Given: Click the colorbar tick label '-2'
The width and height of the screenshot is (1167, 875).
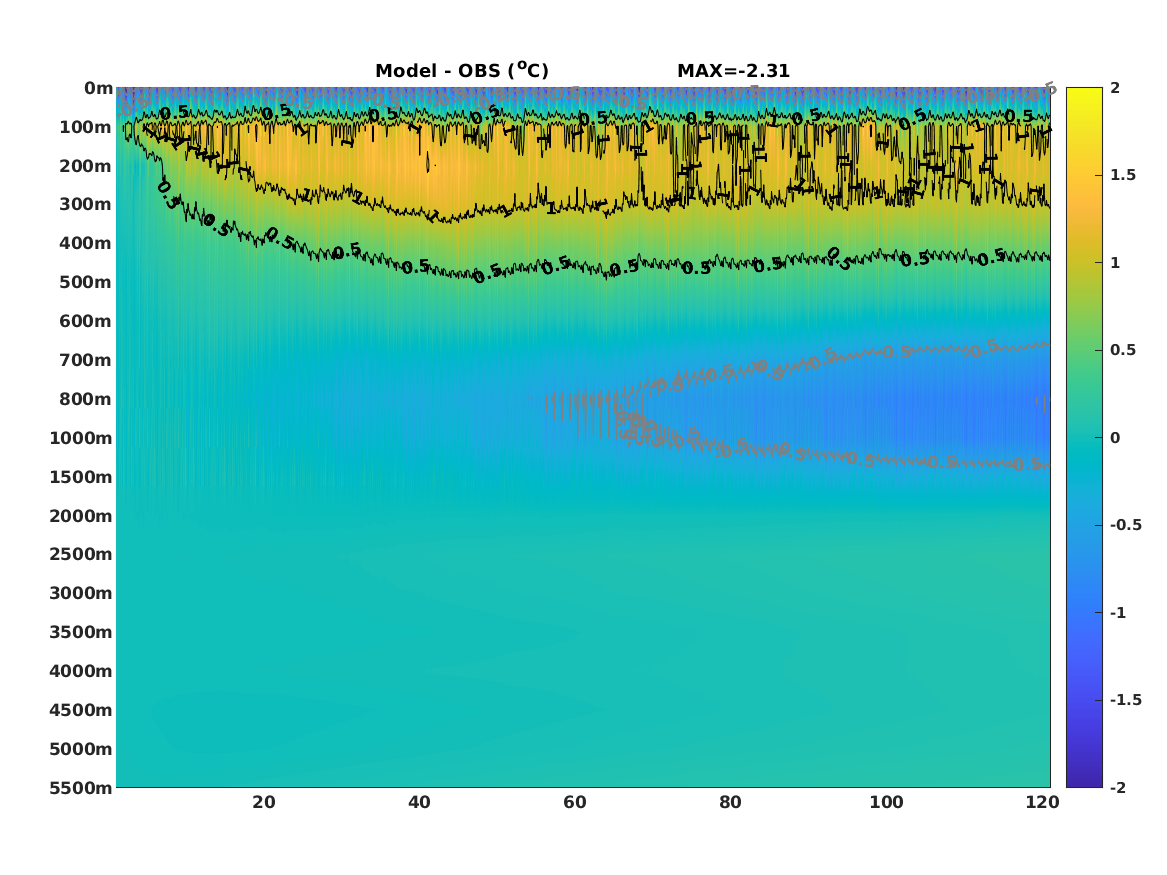Looking at the screenshot, I should [x=1118, y=788].
